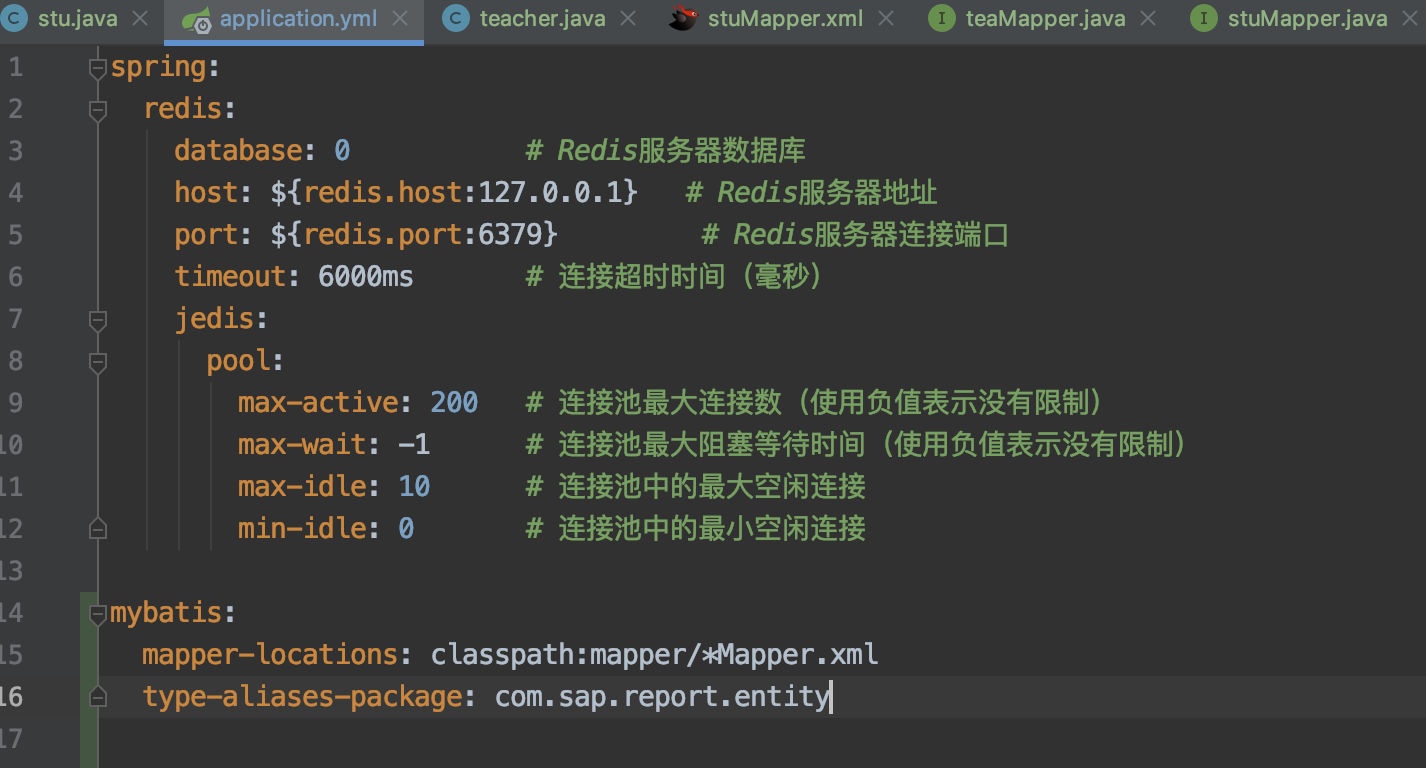Click the '# 连接池中的最大空闲连接' comment

(696, 487)
